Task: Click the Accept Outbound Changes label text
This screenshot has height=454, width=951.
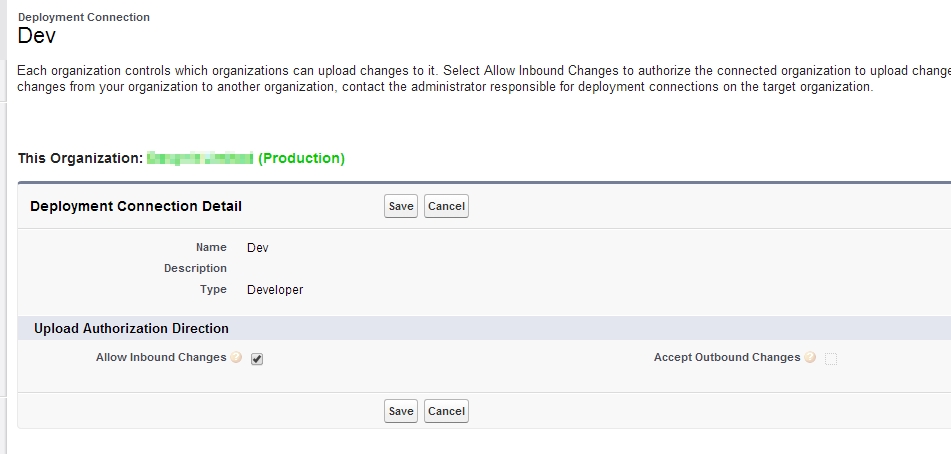Action: (x=727, y=357)
